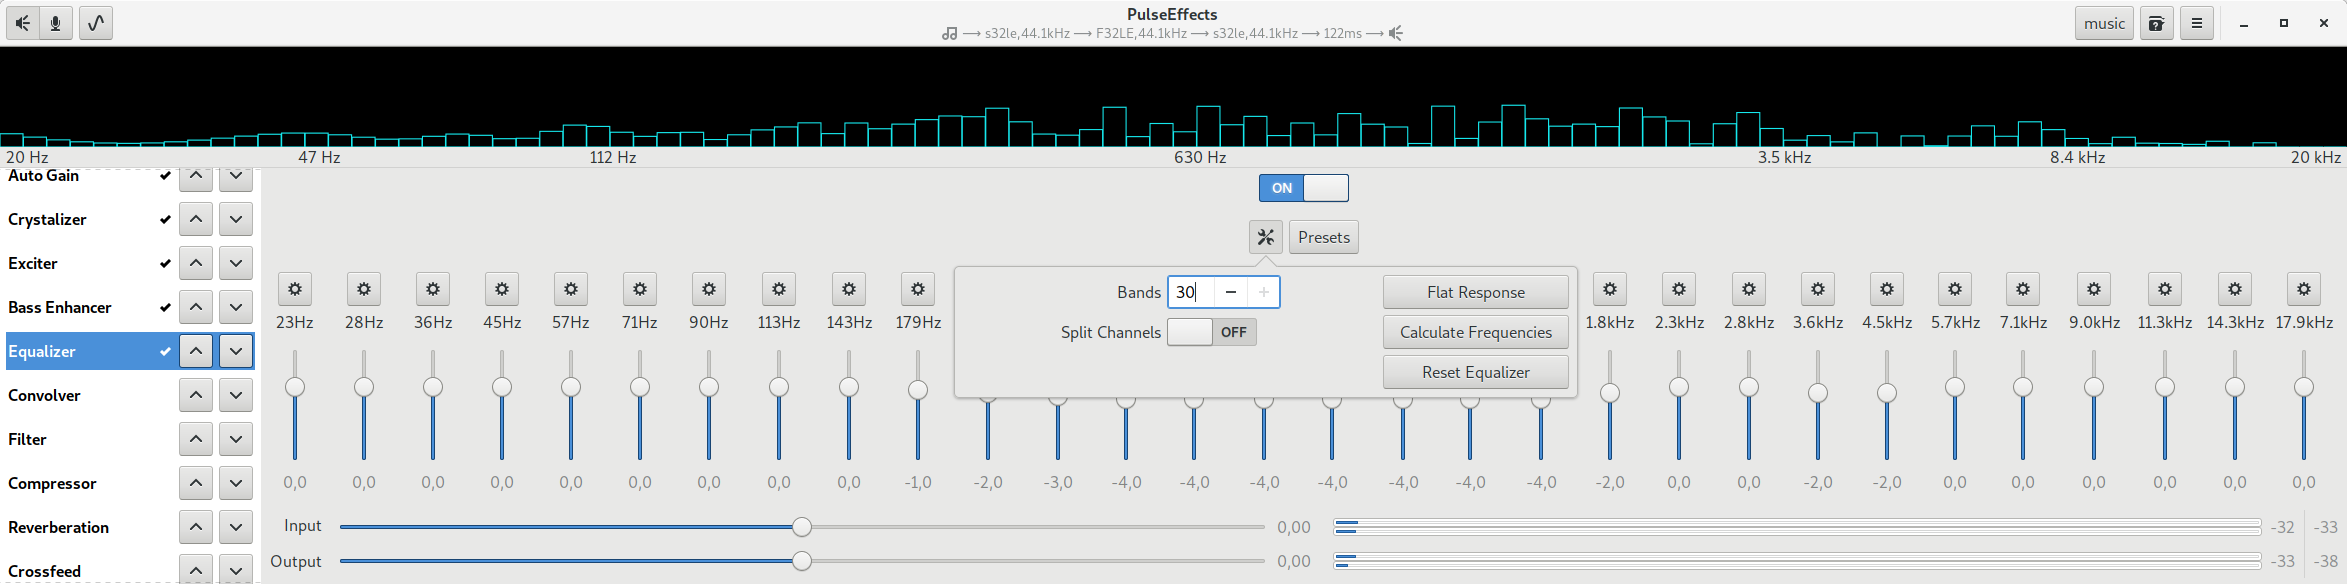The image size is (2347, 584).
Task: Move Filter down in the list
Action: 236,439
